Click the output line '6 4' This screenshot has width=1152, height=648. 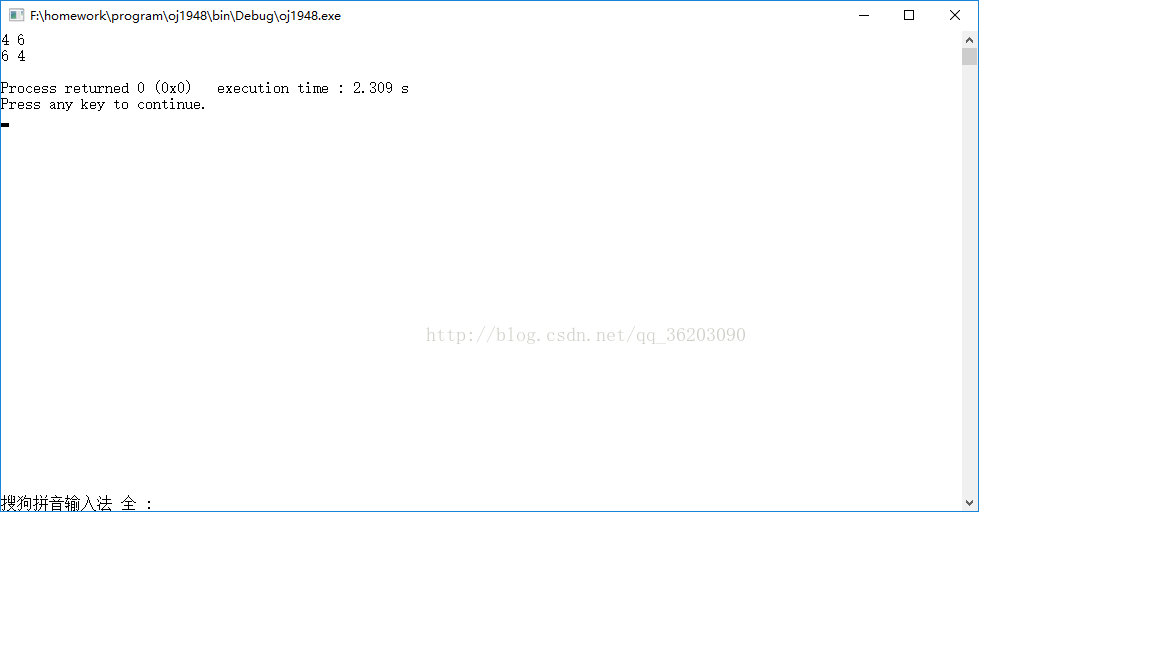(x=13, y=56)
